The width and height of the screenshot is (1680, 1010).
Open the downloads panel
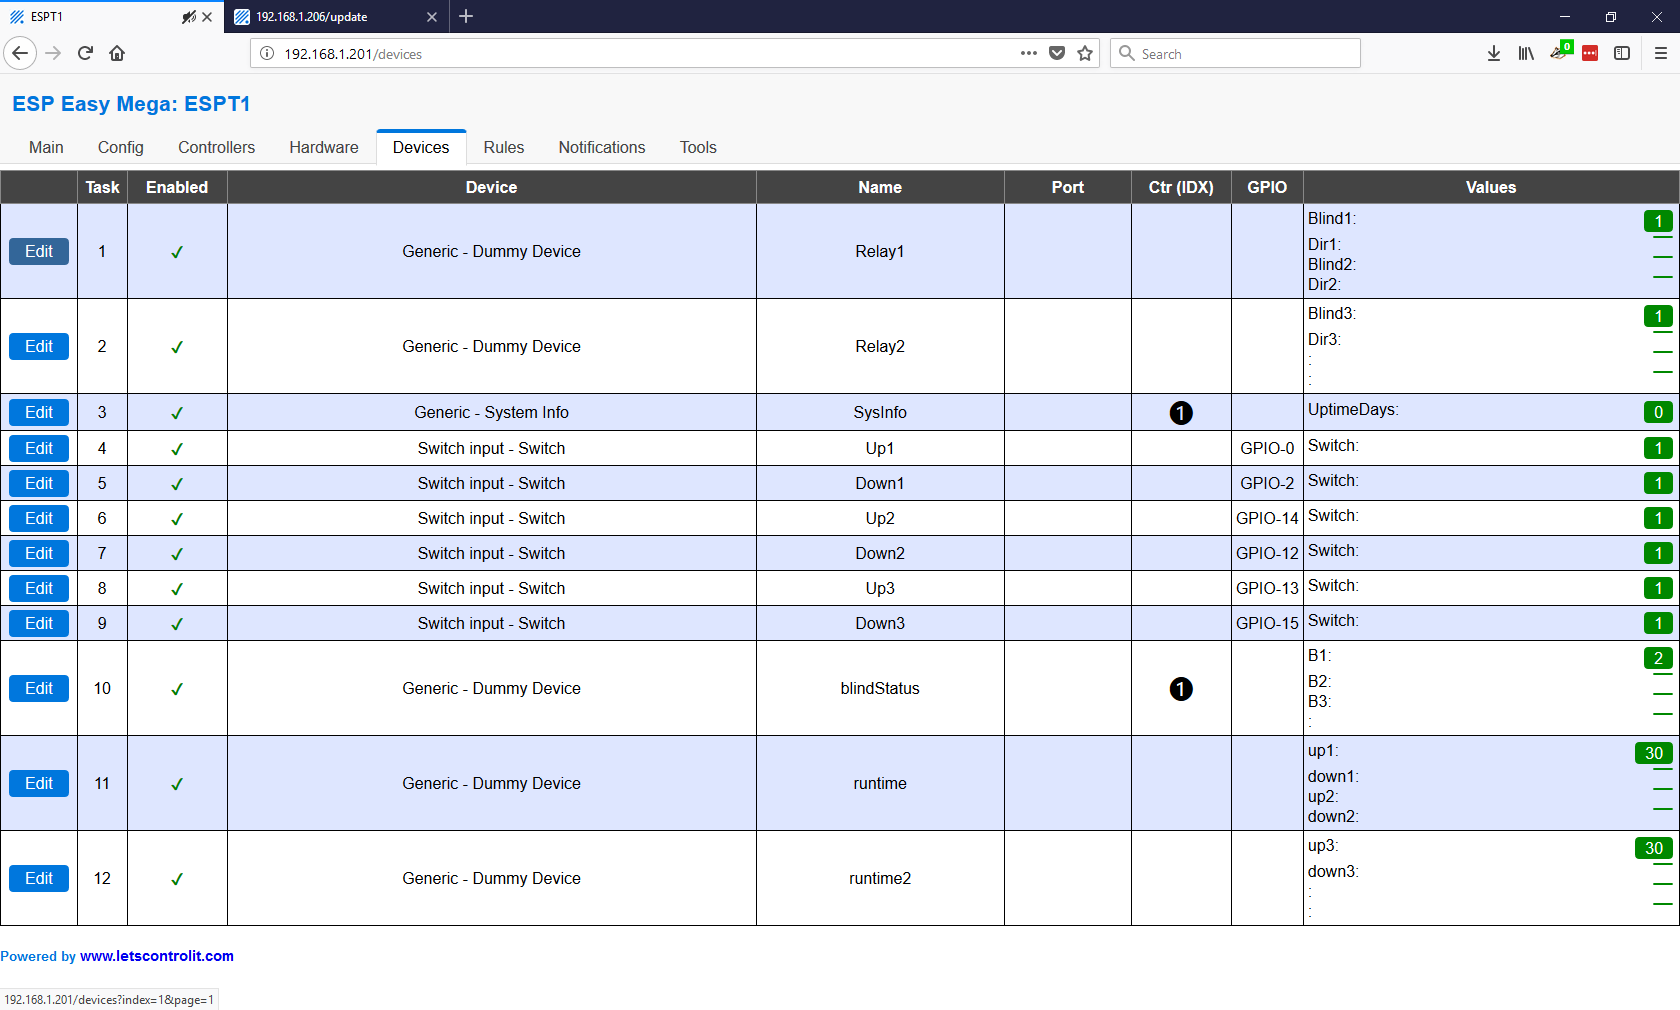tap(1493, 53)
